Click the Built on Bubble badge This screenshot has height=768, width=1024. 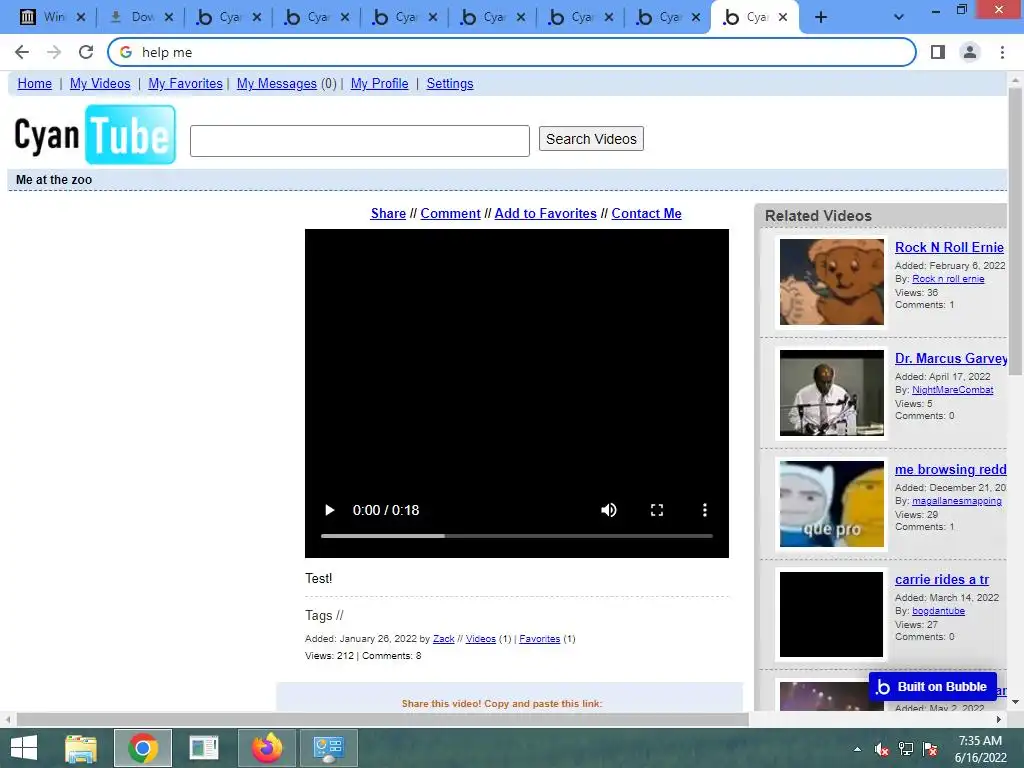933,686
